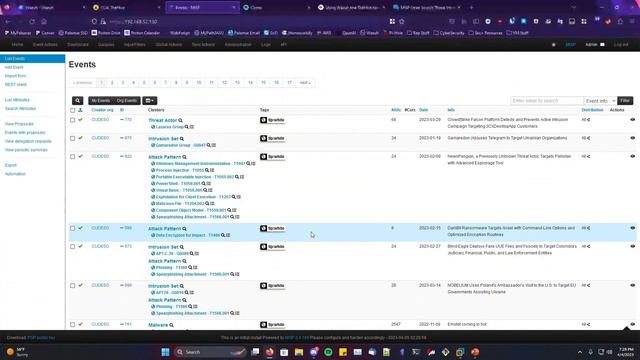Open the PGP public key download link

click(x=41, y=338)
